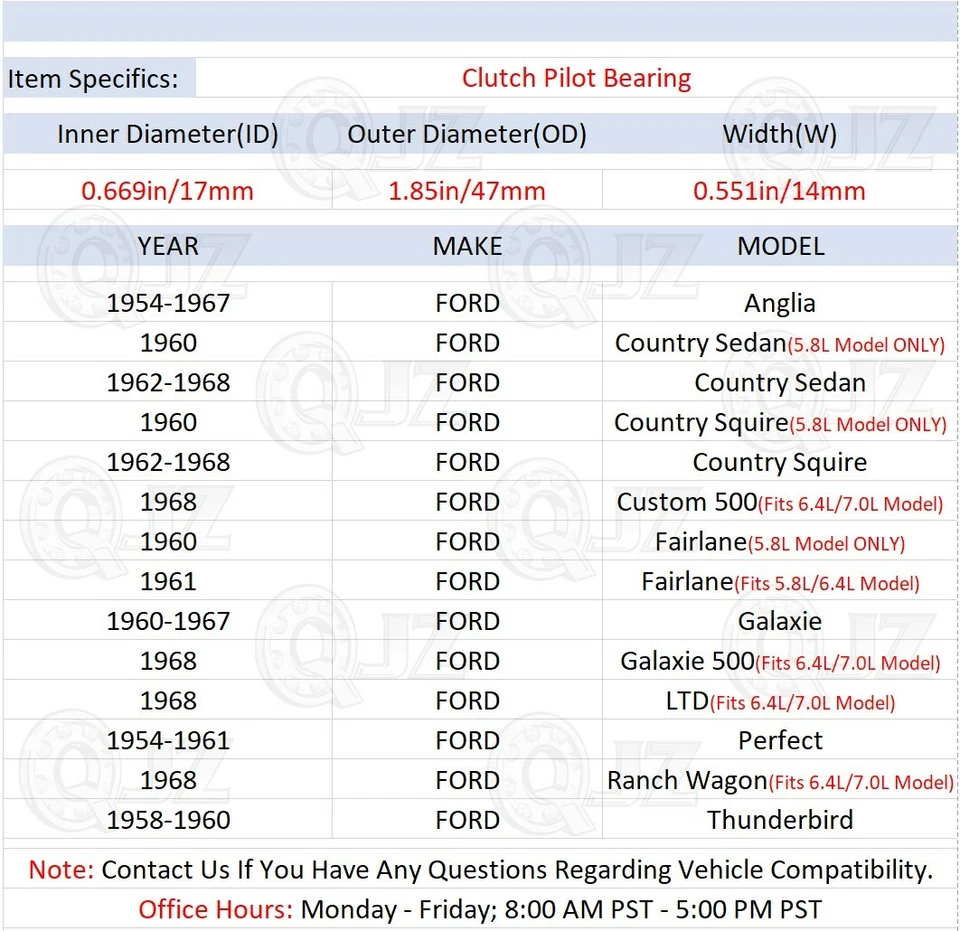Click the 'Anglia' model cell
Screen dimensions: 960x931
coord(779,303)
